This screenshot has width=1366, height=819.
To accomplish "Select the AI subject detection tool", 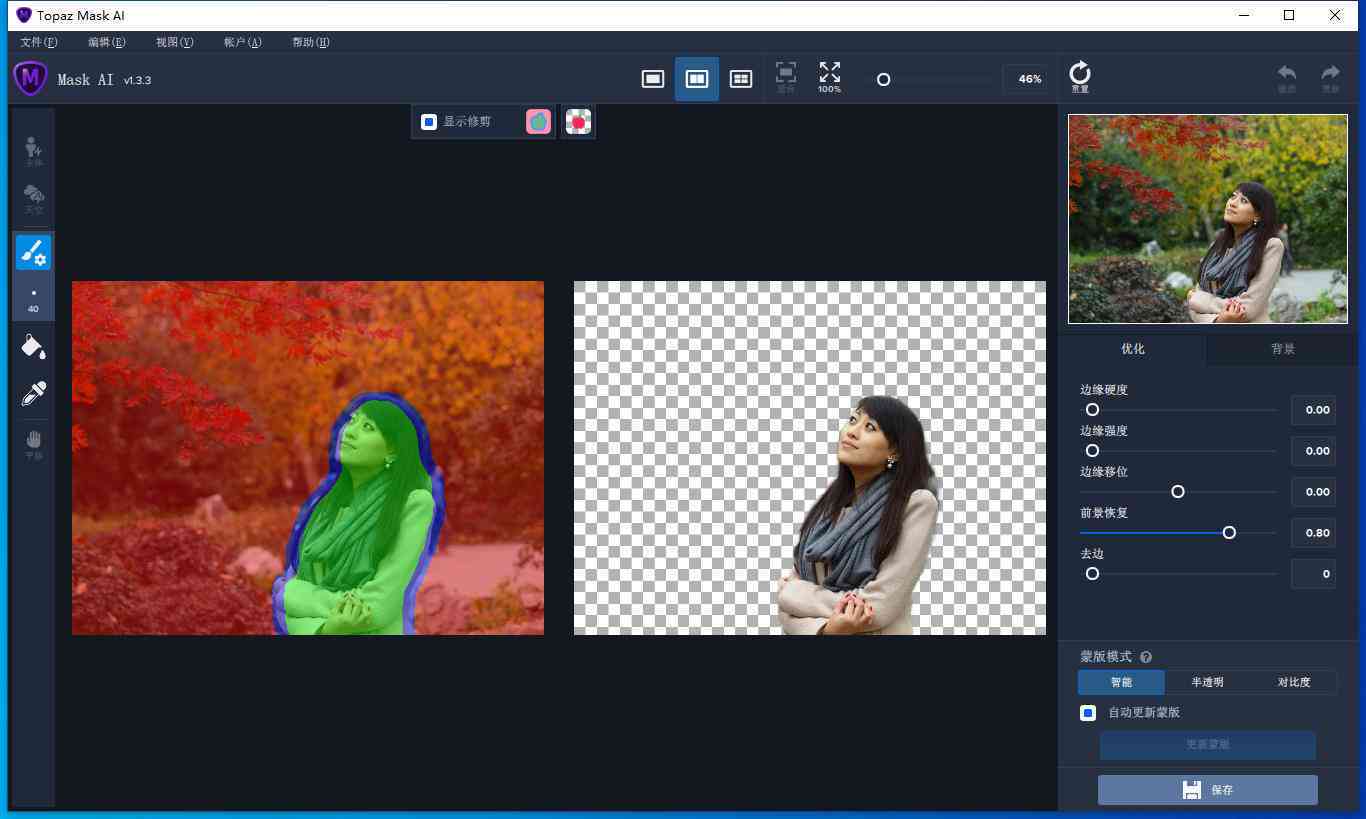I will coord(33,151).
